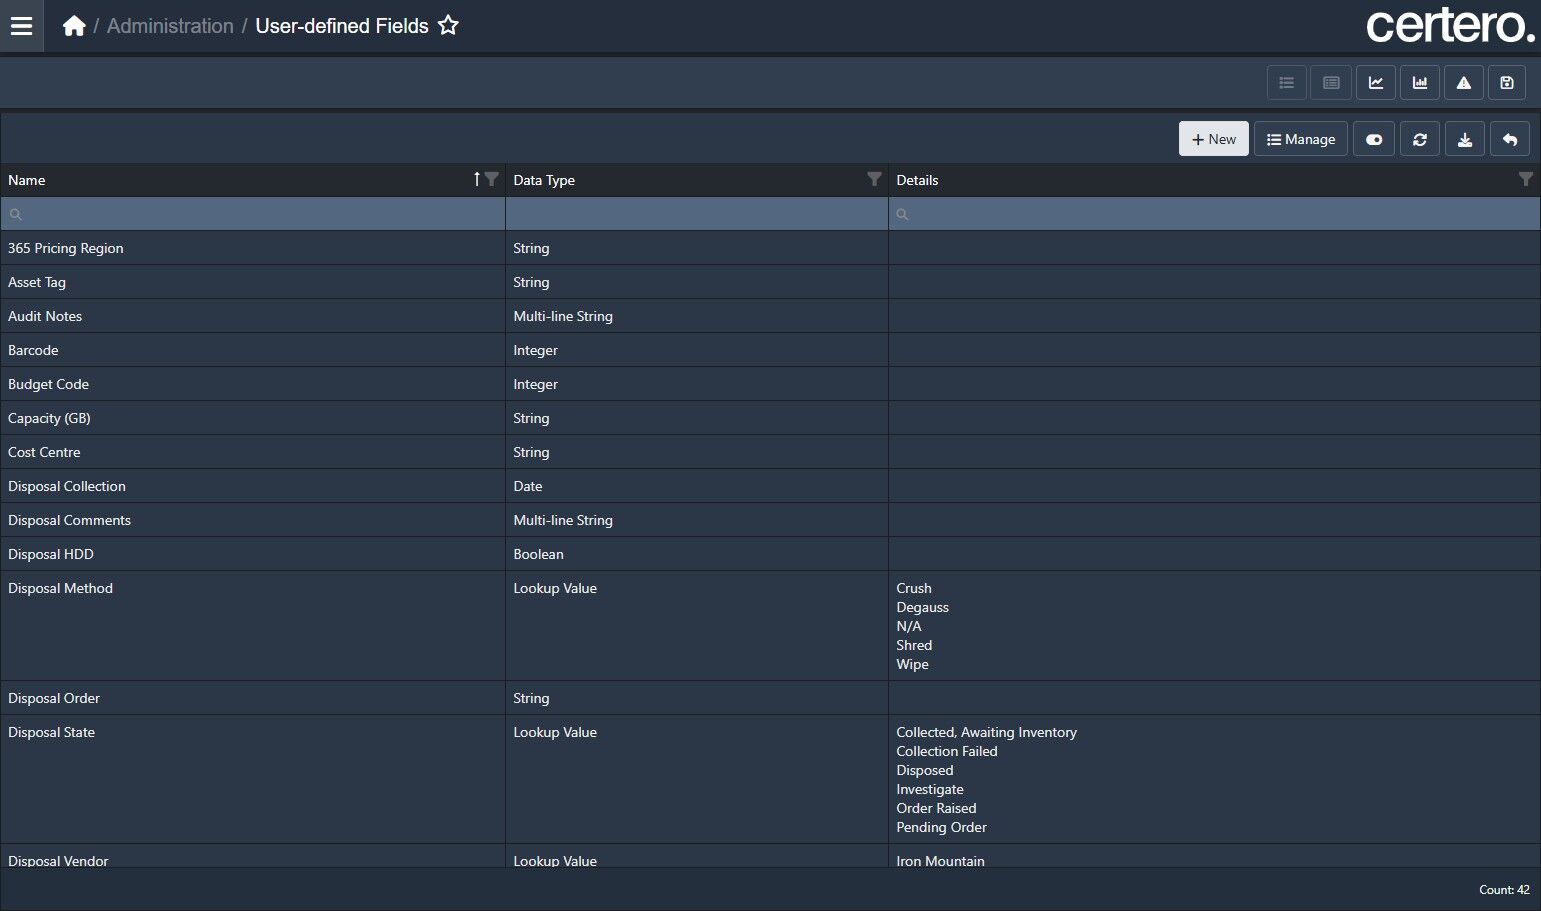
Task: Toggle the Name column sort arrow
Action: (477, 179)
